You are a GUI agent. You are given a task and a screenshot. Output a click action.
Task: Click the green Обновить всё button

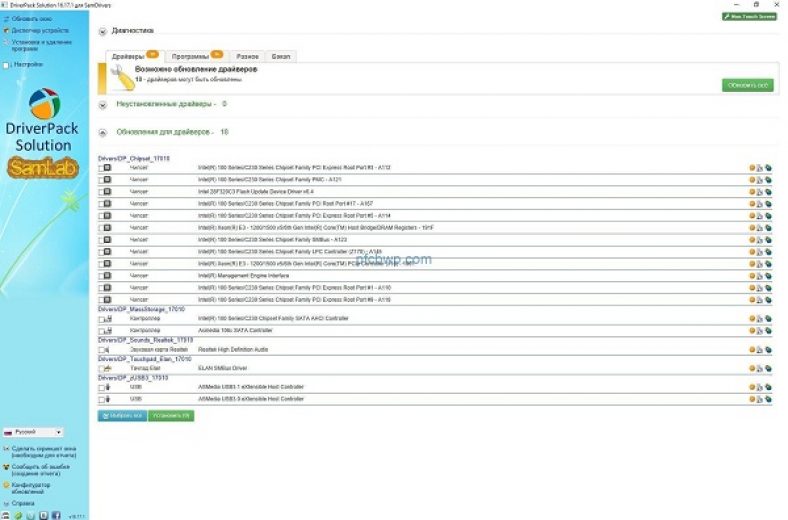point(748,85)
